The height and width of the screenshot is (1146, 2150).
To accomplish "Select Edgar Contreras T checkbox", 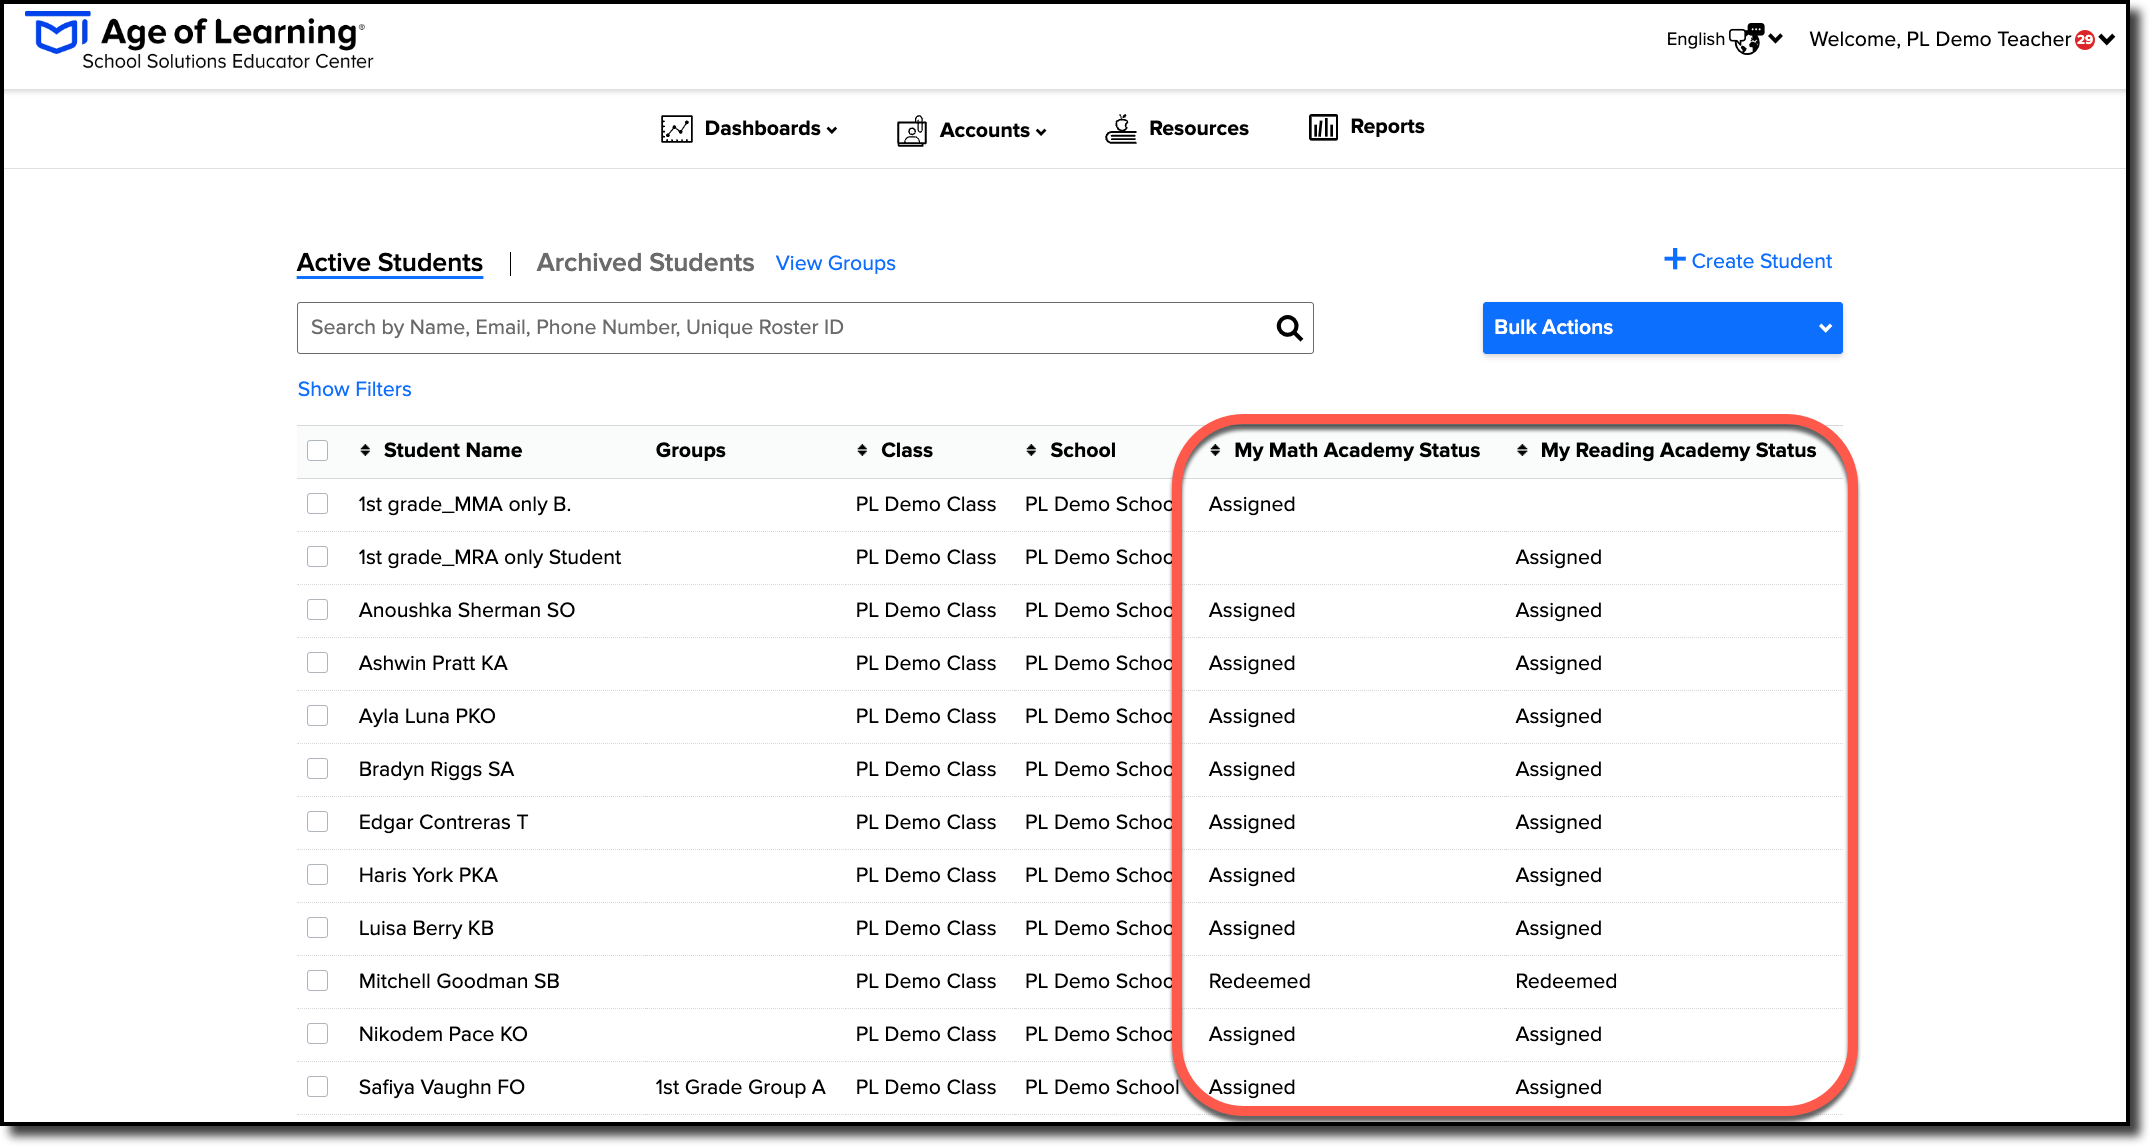I will click(318, 822).
